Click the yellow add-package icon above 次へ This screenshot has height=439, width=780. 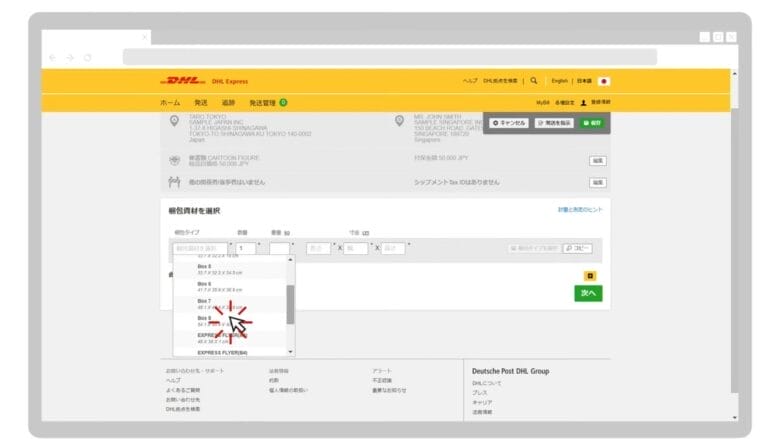[590, 276]
